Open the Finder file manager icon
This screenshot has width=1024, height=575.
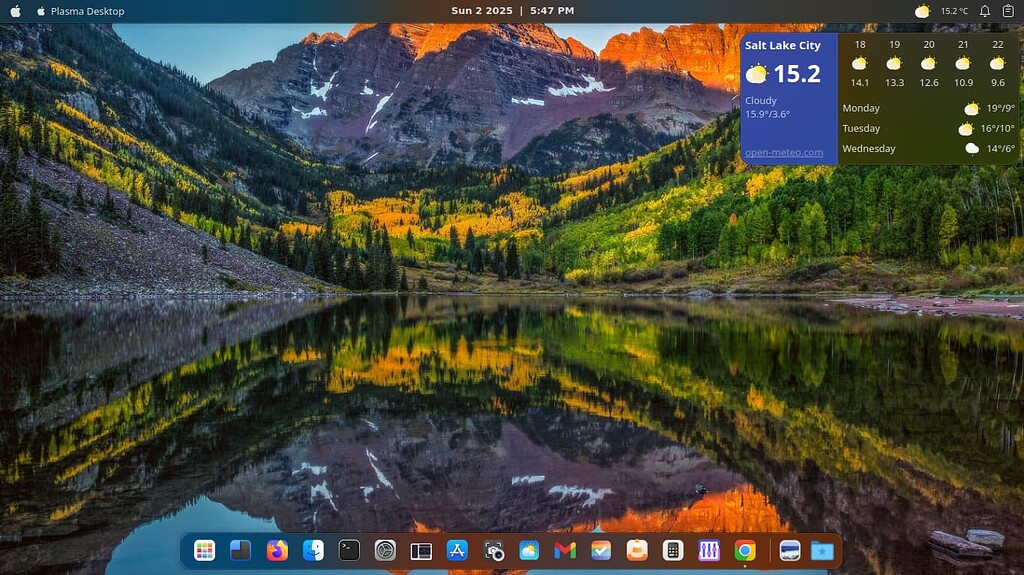[313, 550]
